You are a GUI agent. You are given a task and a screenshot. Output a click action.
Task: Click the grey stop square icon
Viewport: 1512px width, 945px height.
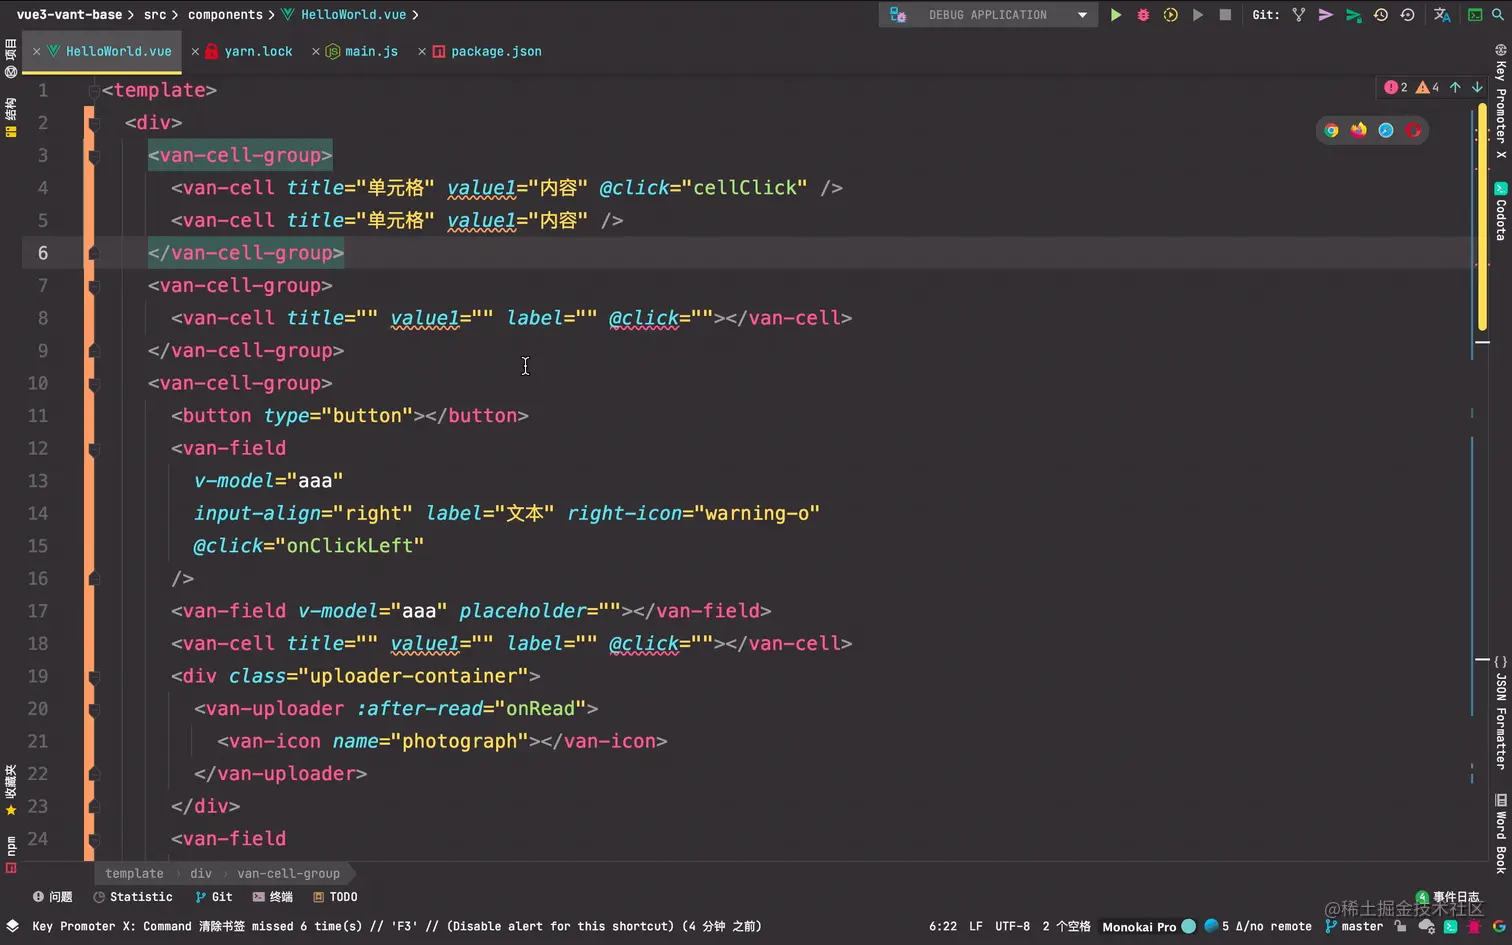(1225, 15)
